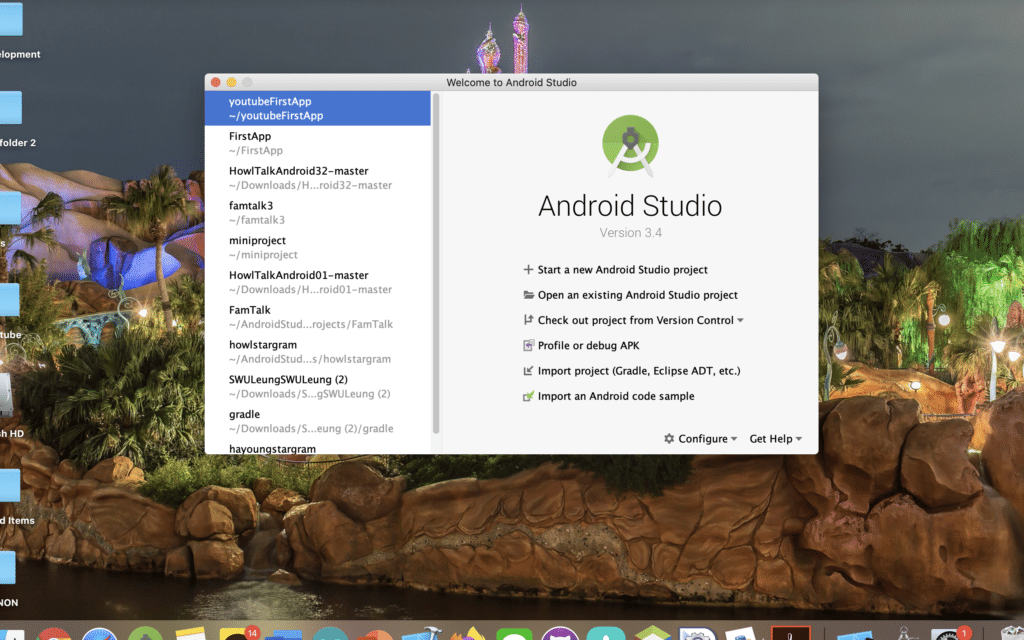Open HowlTalkAndroid01-master from the list

click(x=317, y=282)
